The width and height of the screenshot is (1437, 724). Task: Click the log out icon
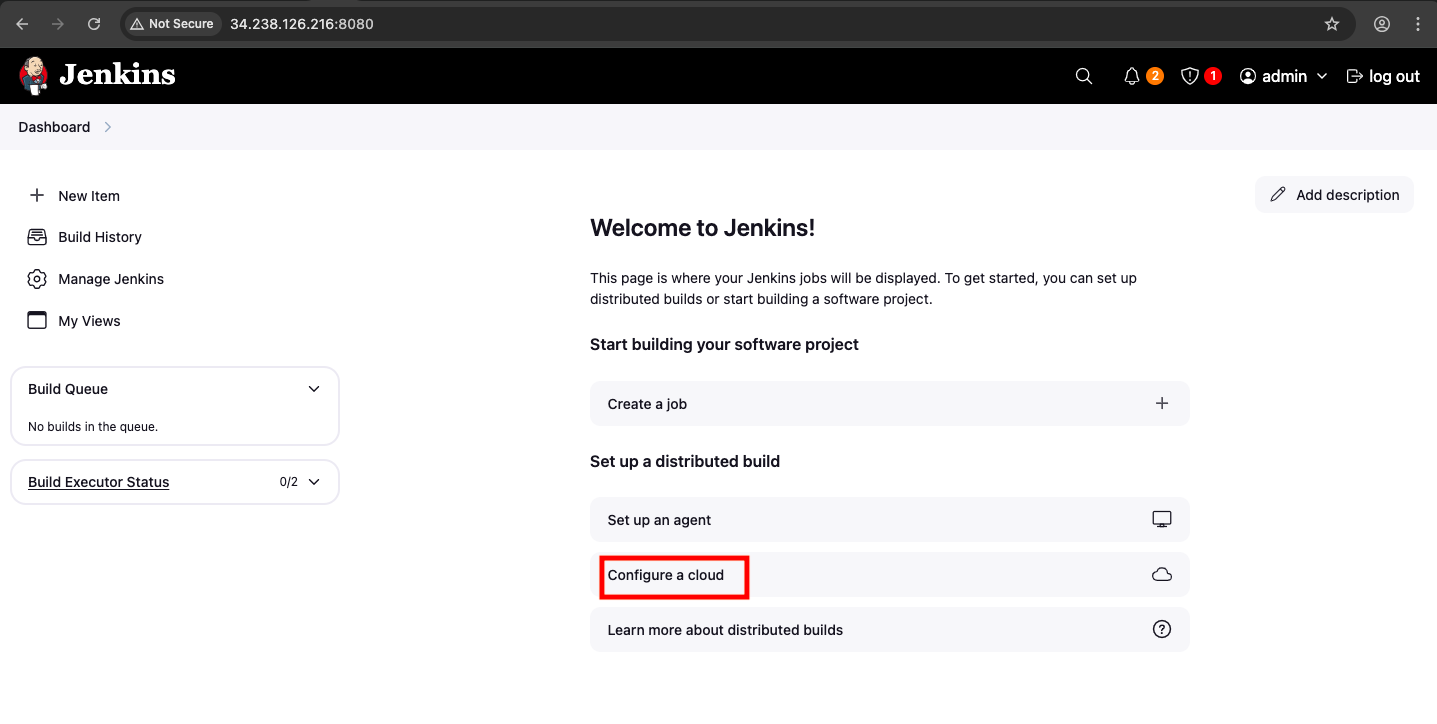[x=1355, y=76]
